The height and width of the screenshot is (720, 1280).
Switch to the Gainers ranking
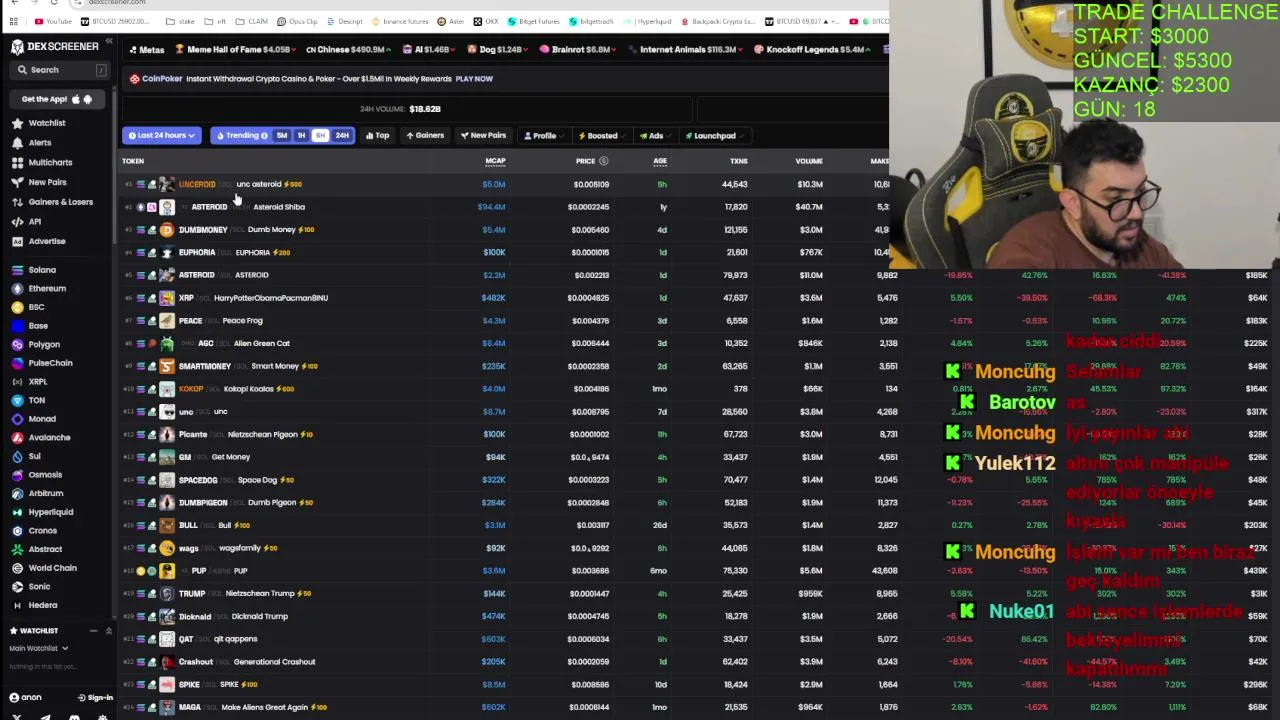pyautogui.click(x=425, y=136)
